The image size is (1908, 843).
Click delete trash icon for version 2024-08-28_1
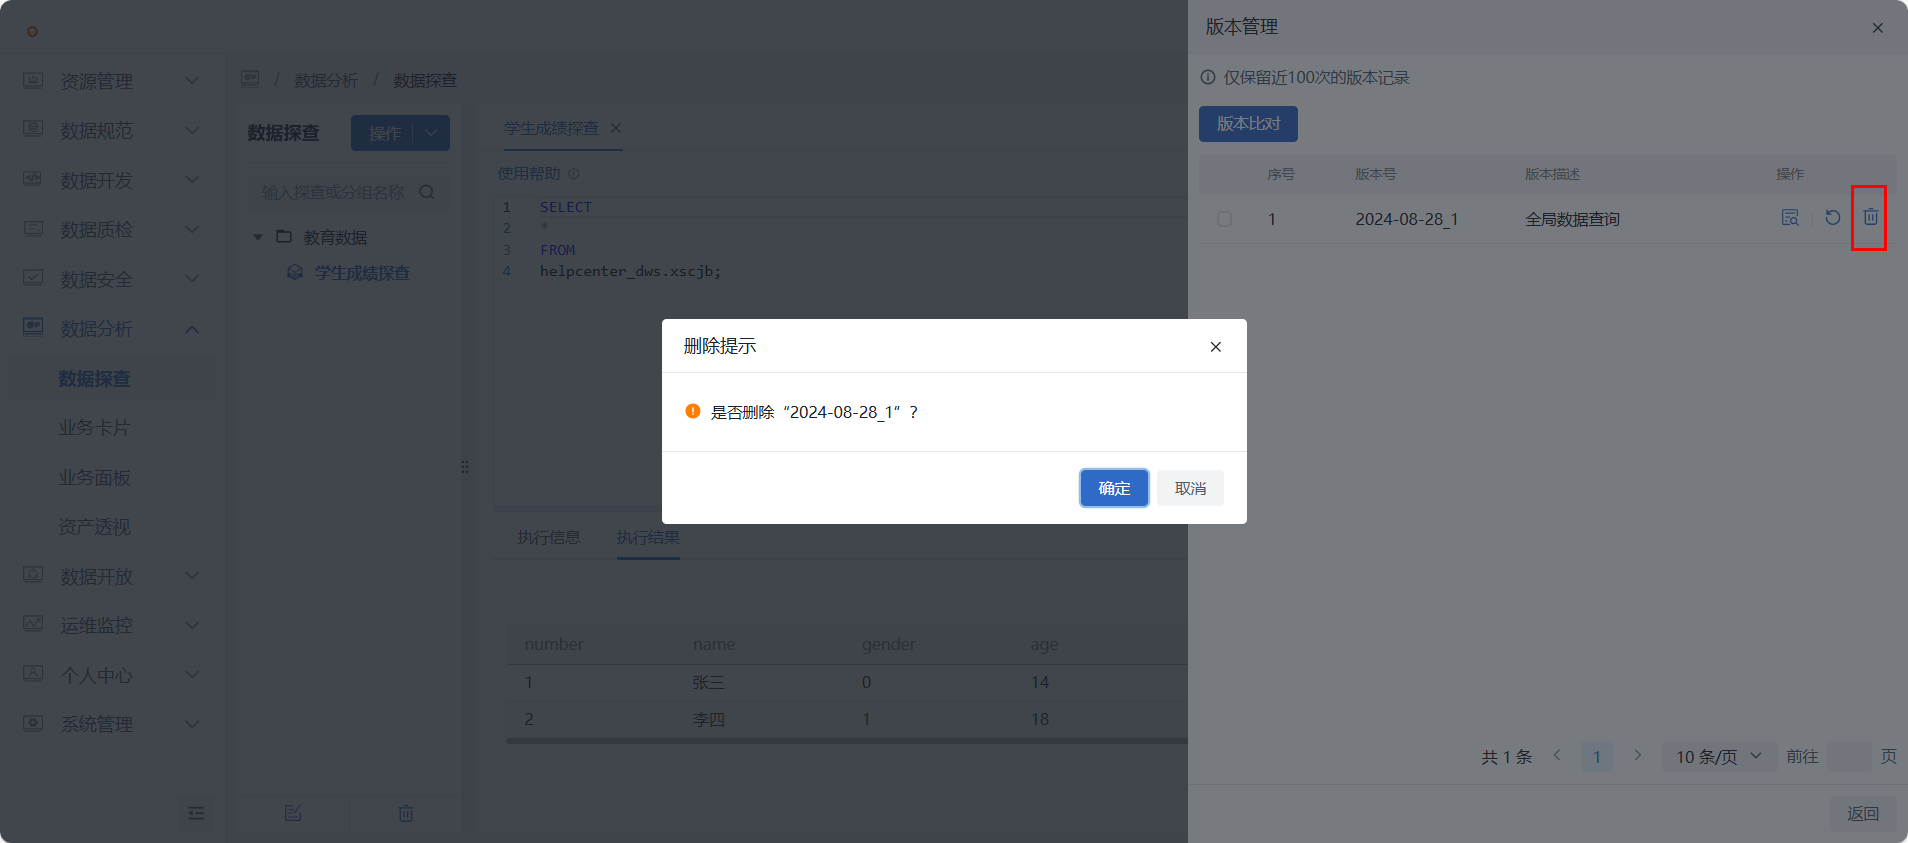tap(1870, 217)
